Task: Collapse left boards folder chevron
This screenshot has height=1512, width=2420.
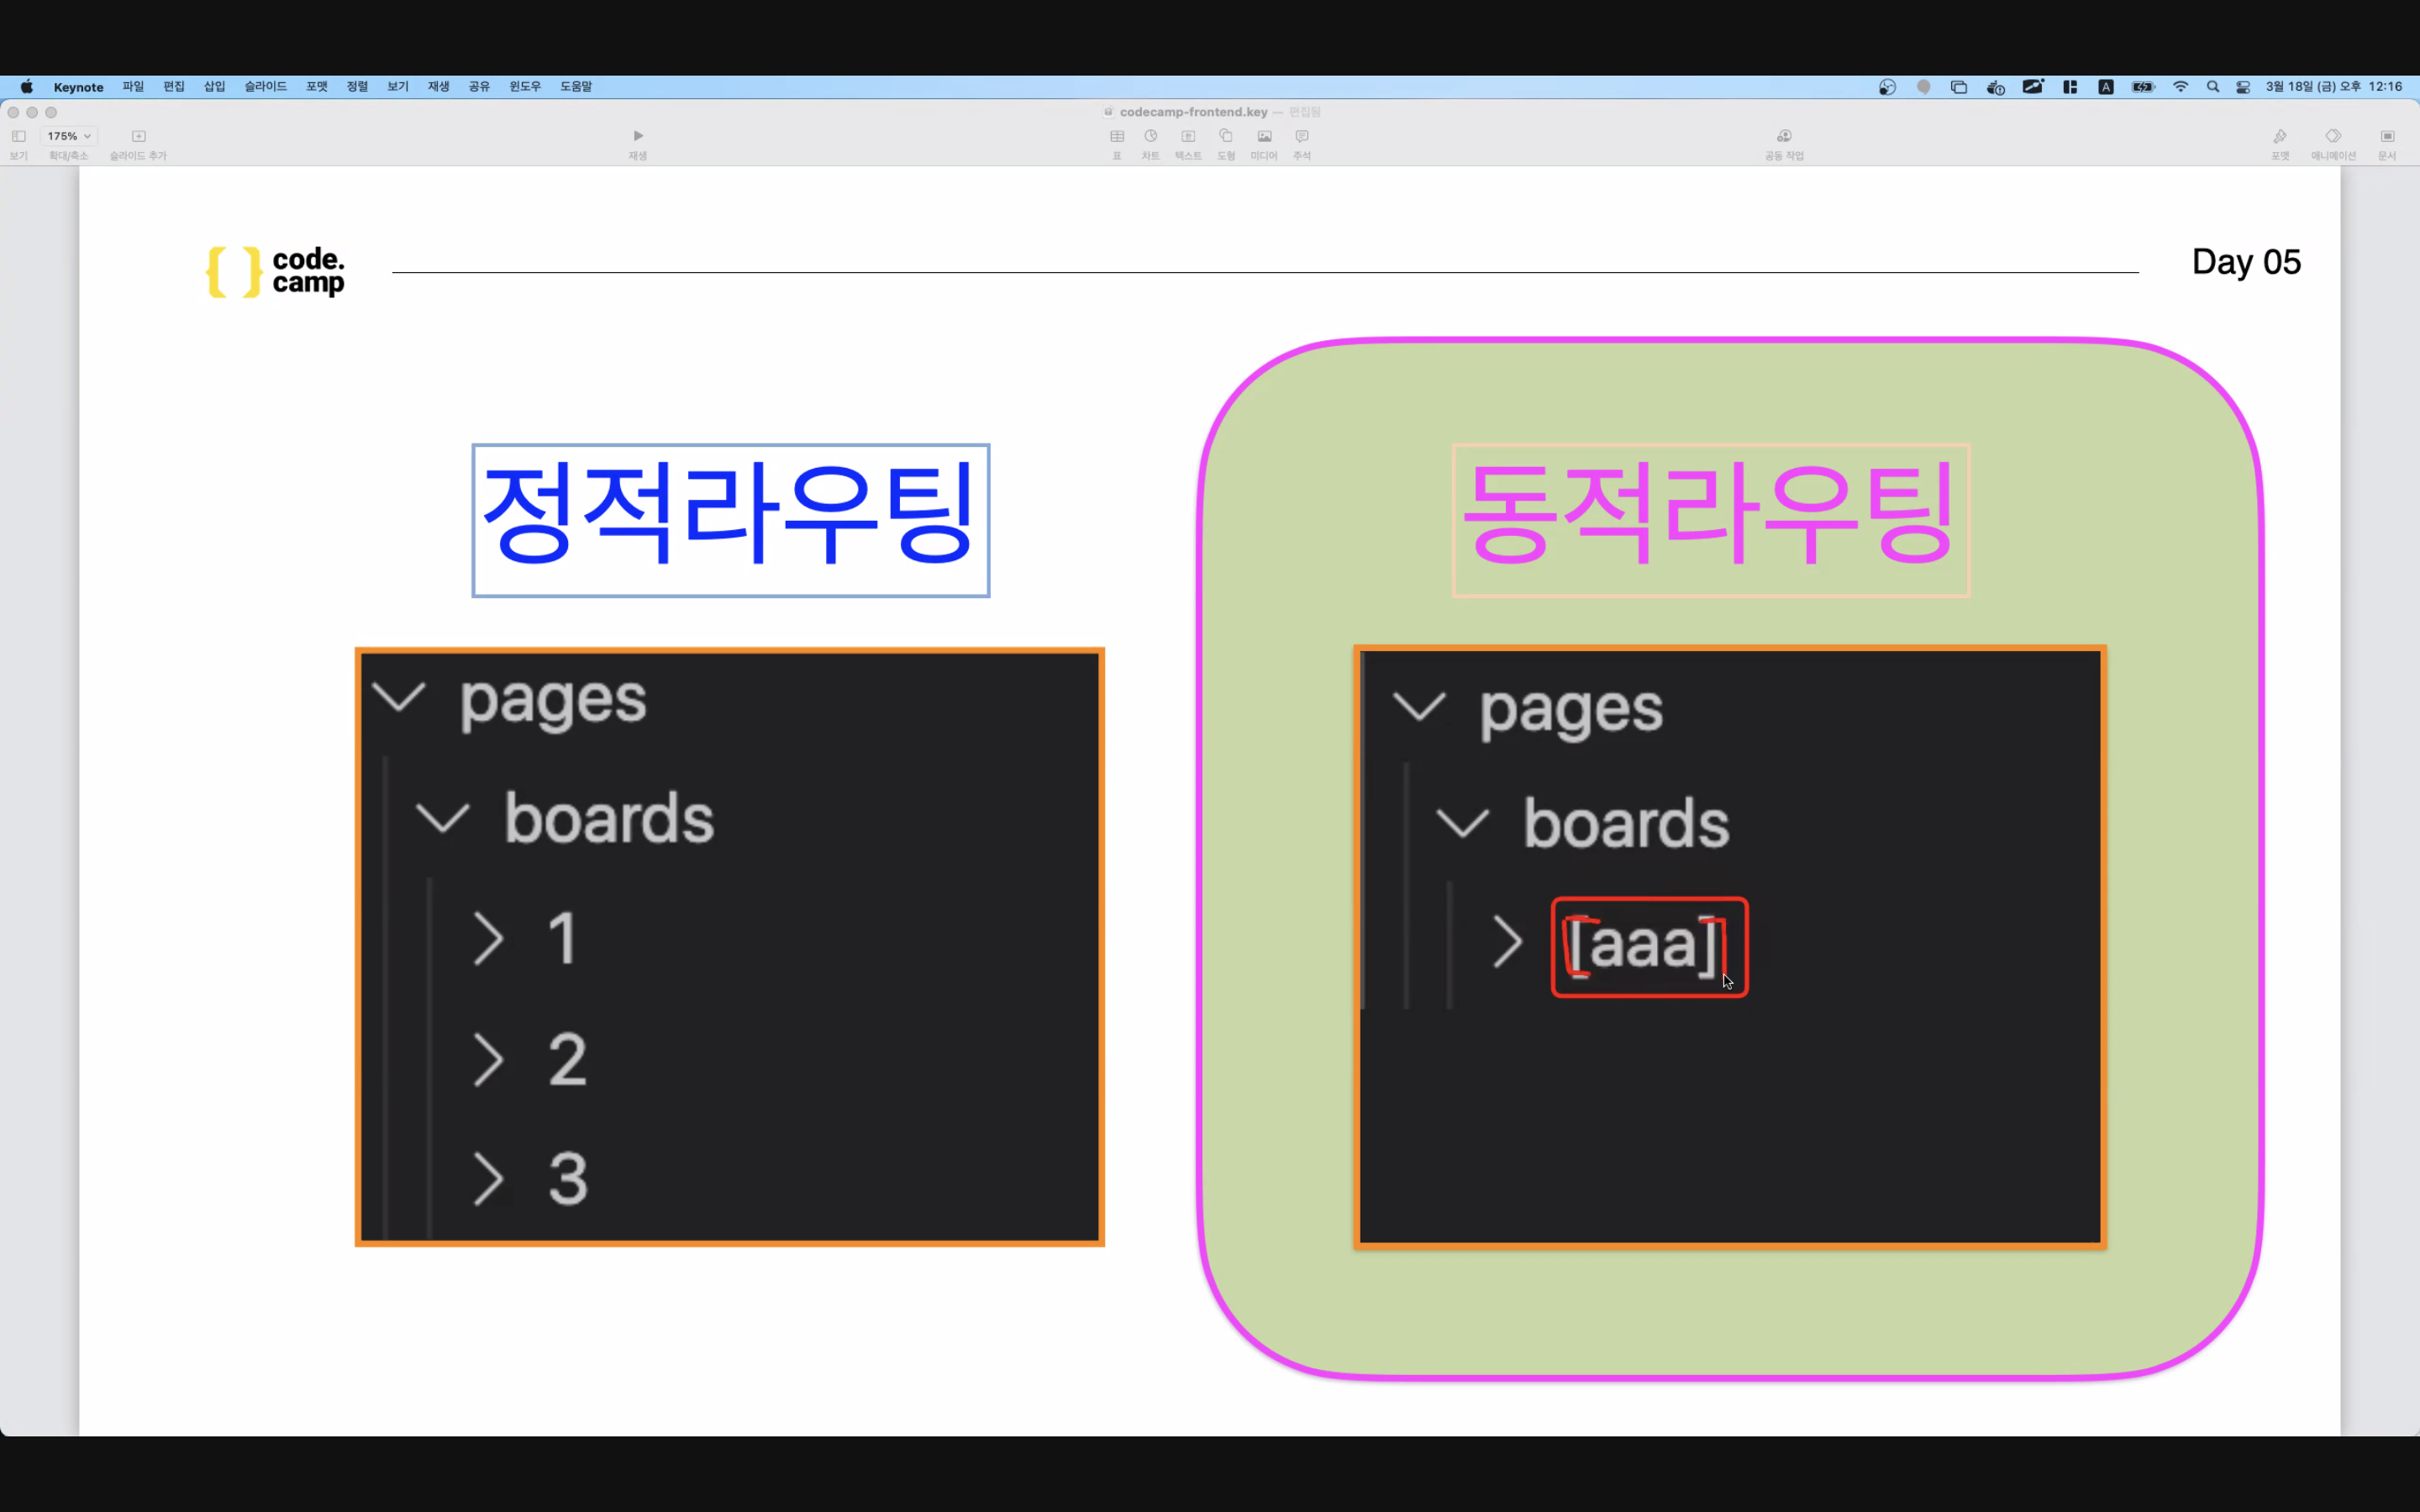Action: [442, 817]
